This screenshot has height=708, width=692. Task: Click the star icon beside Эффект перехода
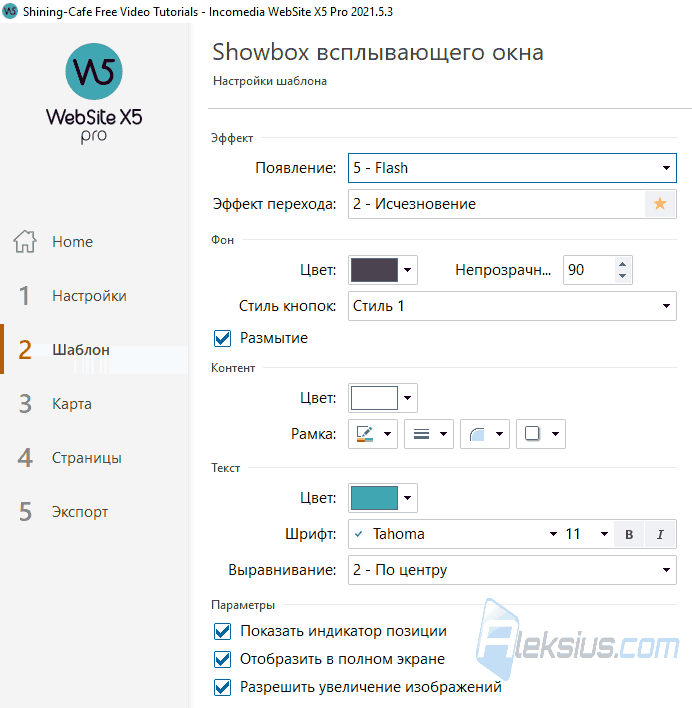660,204
